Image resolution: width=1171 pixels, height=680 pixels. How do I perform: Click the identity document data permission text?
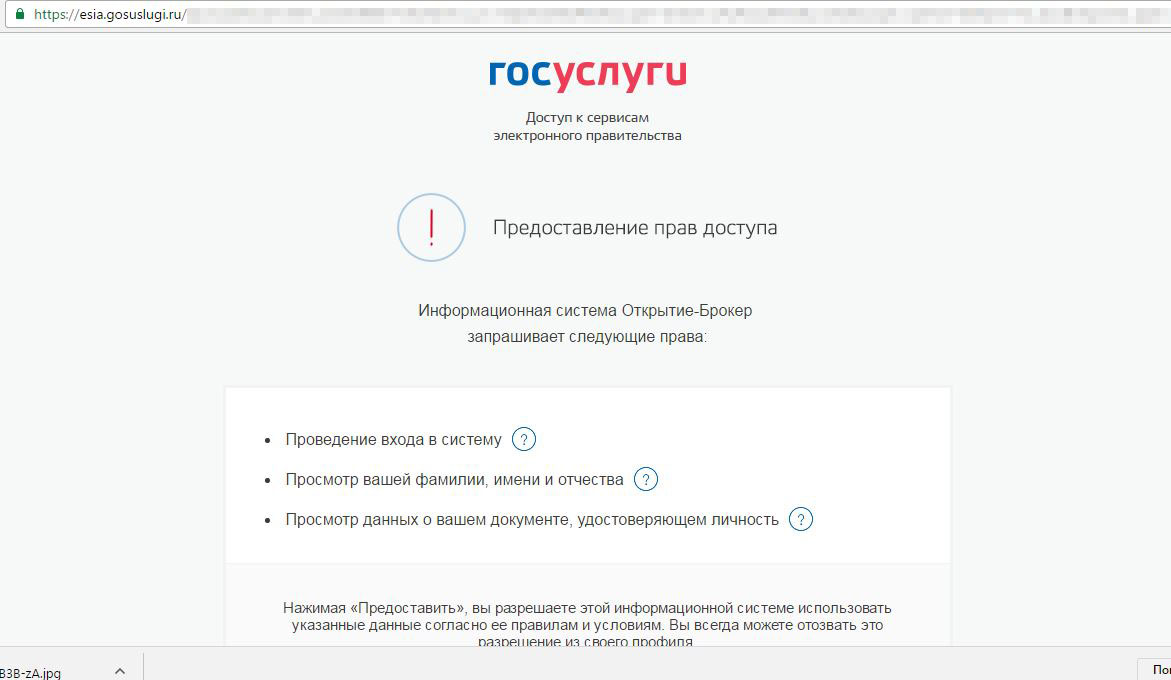click(531, 520)
